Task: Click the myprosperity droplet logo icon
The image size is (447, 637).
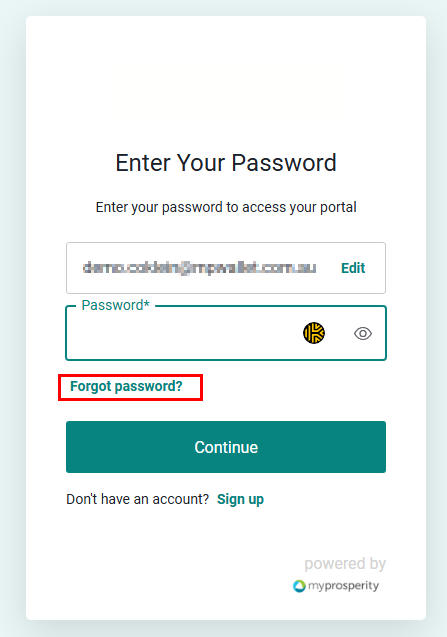Action: click(299, 586)
